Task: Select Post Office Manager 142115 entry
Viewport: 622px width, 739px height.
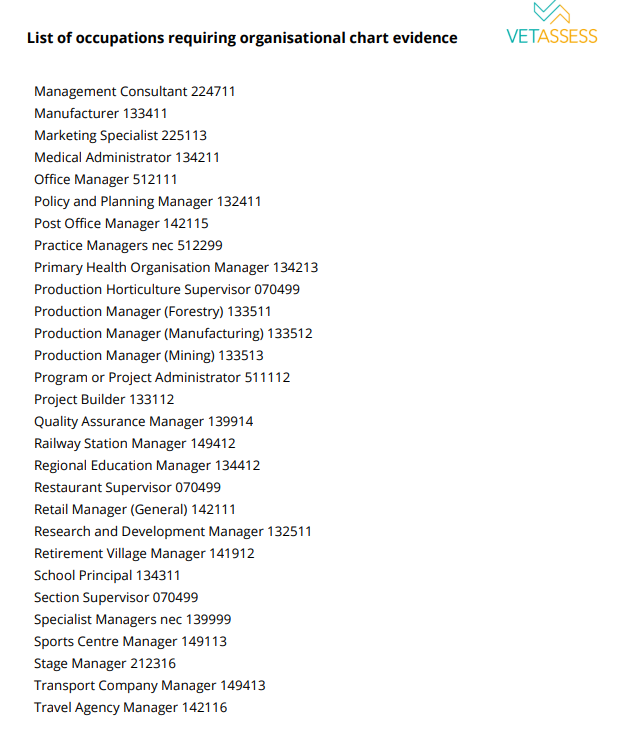Action: click(121, 223)
